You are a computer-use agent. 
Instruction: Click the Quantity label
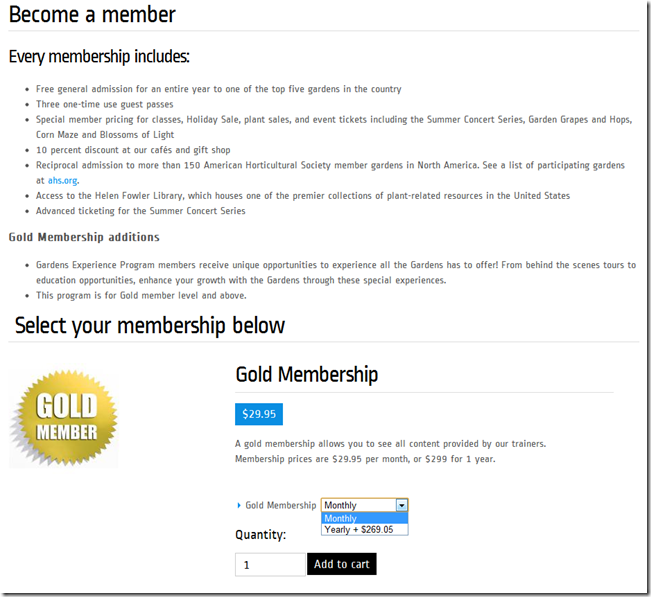coord(260,535)
